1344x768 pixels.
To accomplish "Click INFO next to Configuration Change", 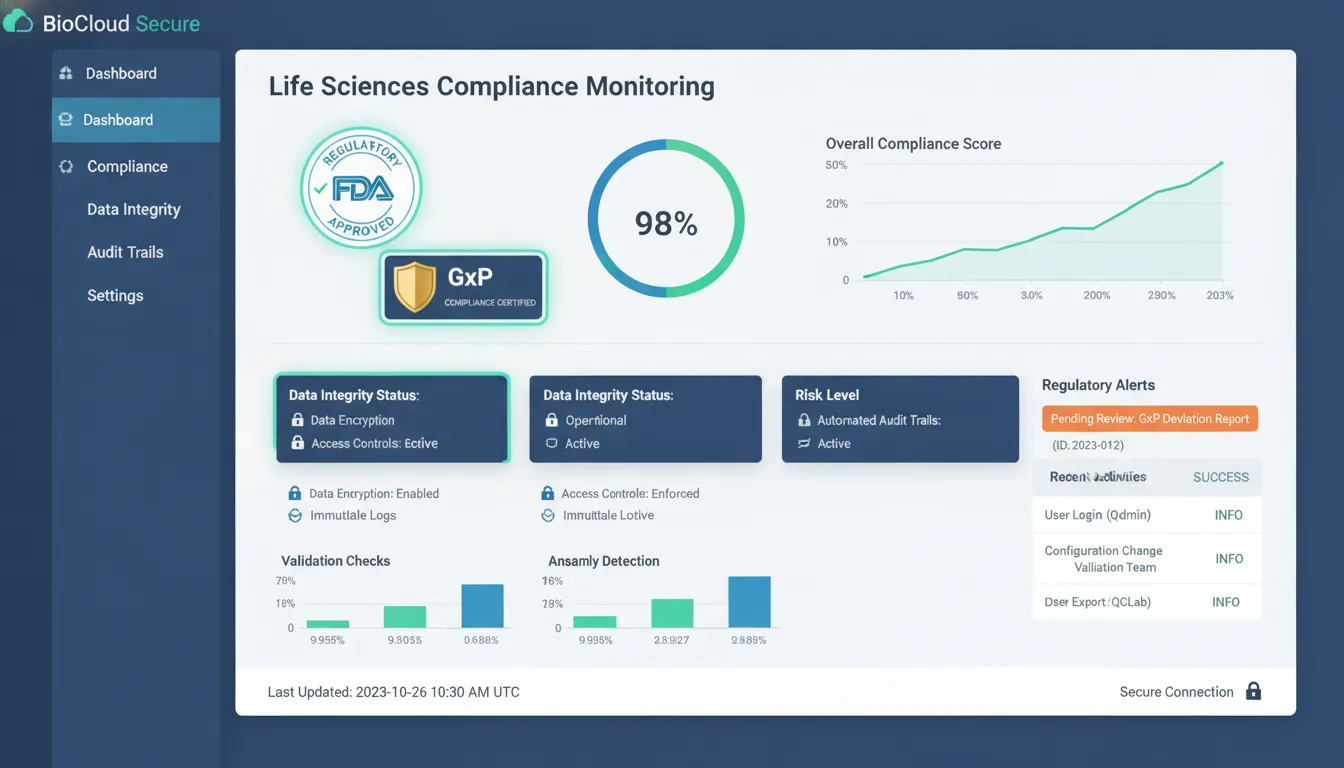I will 1229,559.
